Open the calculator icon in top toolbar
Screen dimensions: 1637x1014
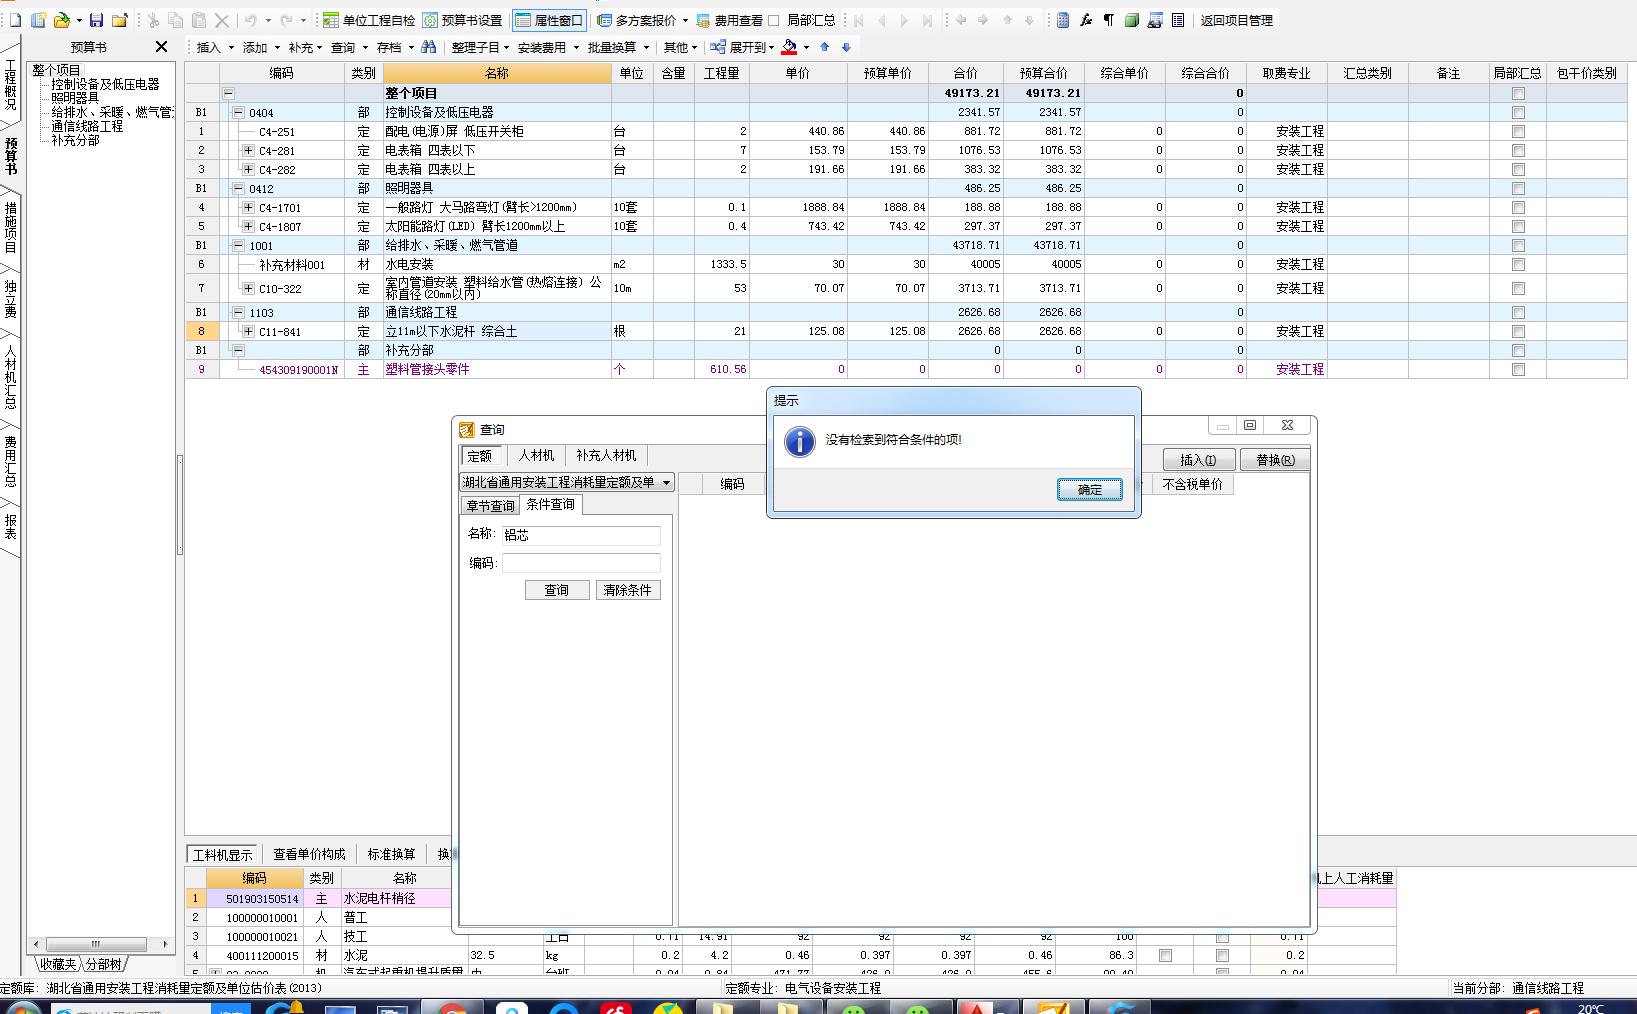click(1063, 20)
